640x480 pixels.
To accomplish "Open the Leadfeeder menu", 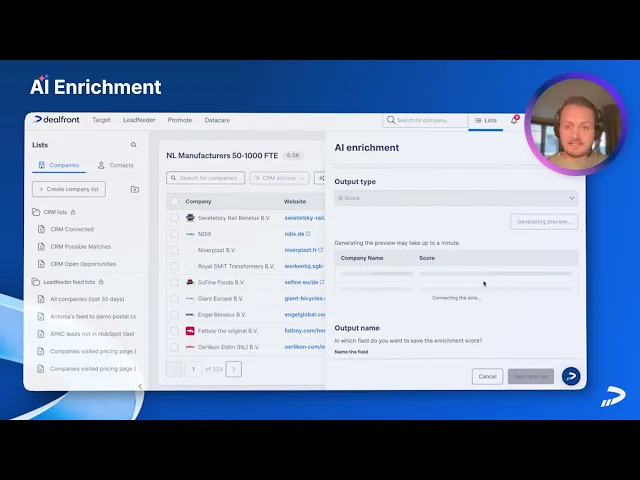I will pos(139,120).
